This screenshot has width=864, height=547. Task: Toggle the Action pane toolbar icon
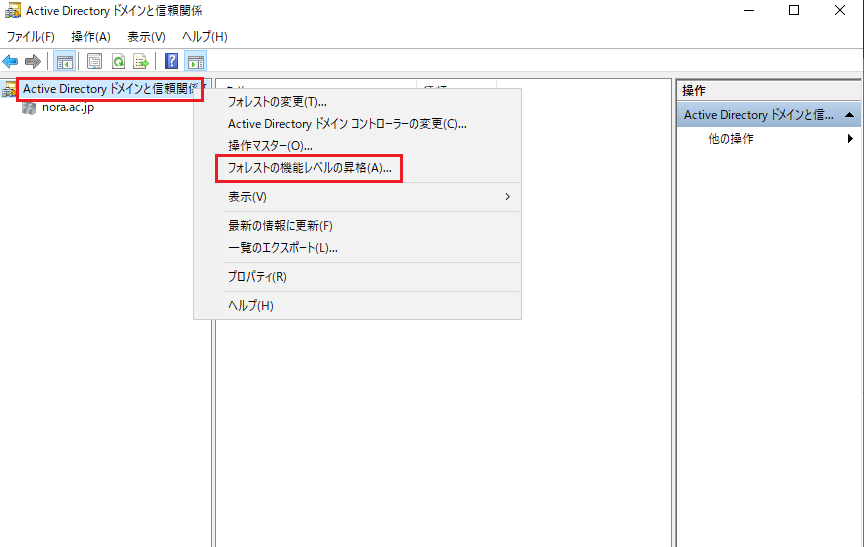(196, 61)
